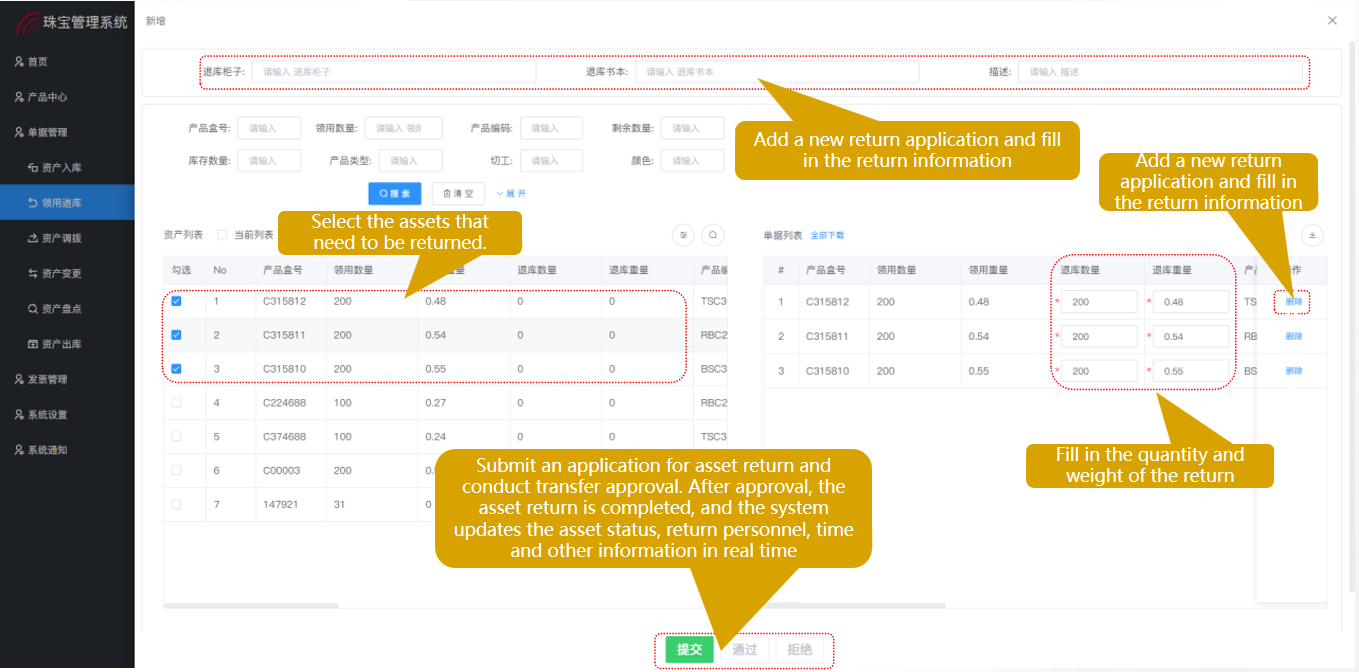
Task: Click the document list download icon
Action: 1313,235
